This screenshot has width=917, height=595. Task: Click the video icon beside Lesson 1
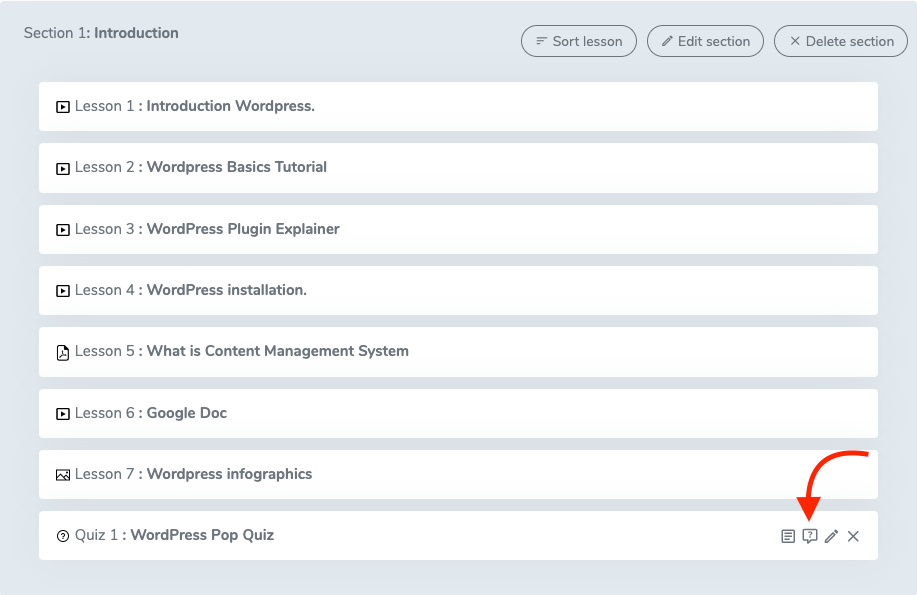[x=63, y=107]
